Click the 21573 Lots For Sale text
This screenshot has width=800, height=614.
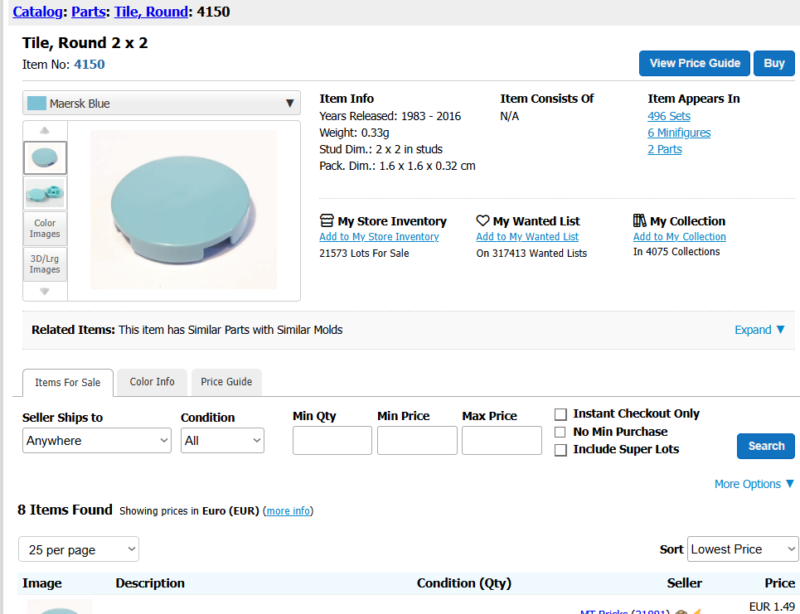(x=364, y=253)
